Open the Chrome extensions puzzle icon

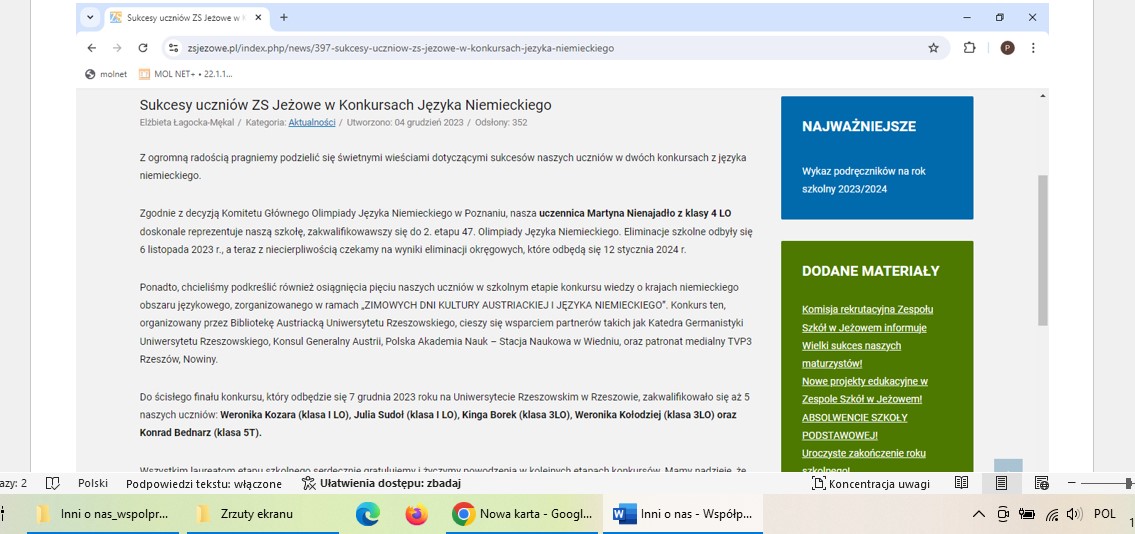point(969,48)
